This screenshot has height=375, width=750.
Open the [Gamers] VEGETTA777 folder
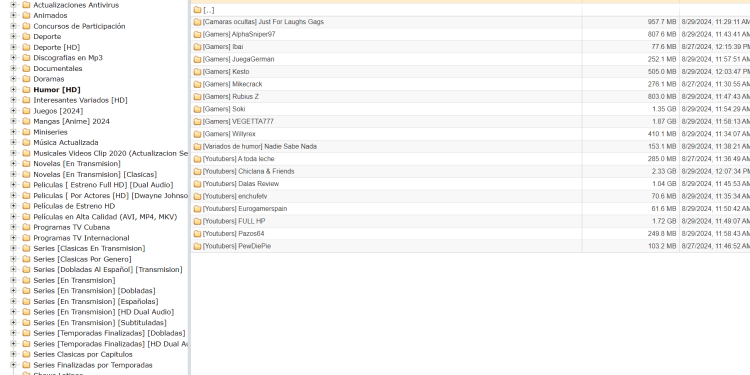(238, 121)
